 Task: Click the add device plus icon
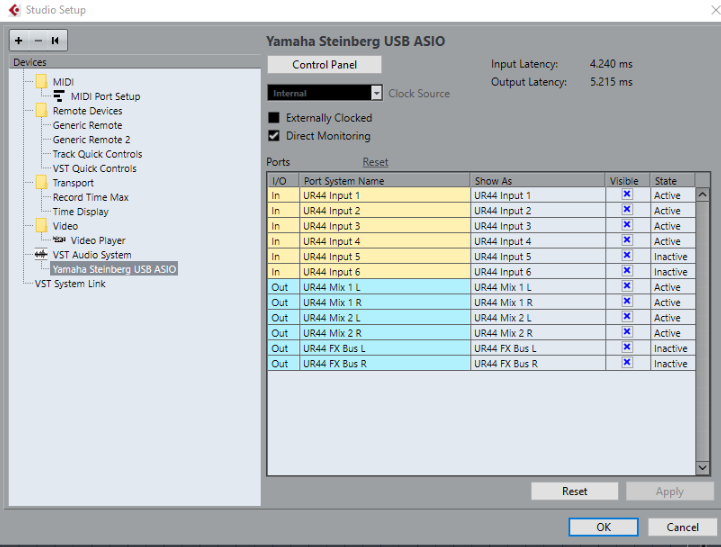click(x=19, y=40)
